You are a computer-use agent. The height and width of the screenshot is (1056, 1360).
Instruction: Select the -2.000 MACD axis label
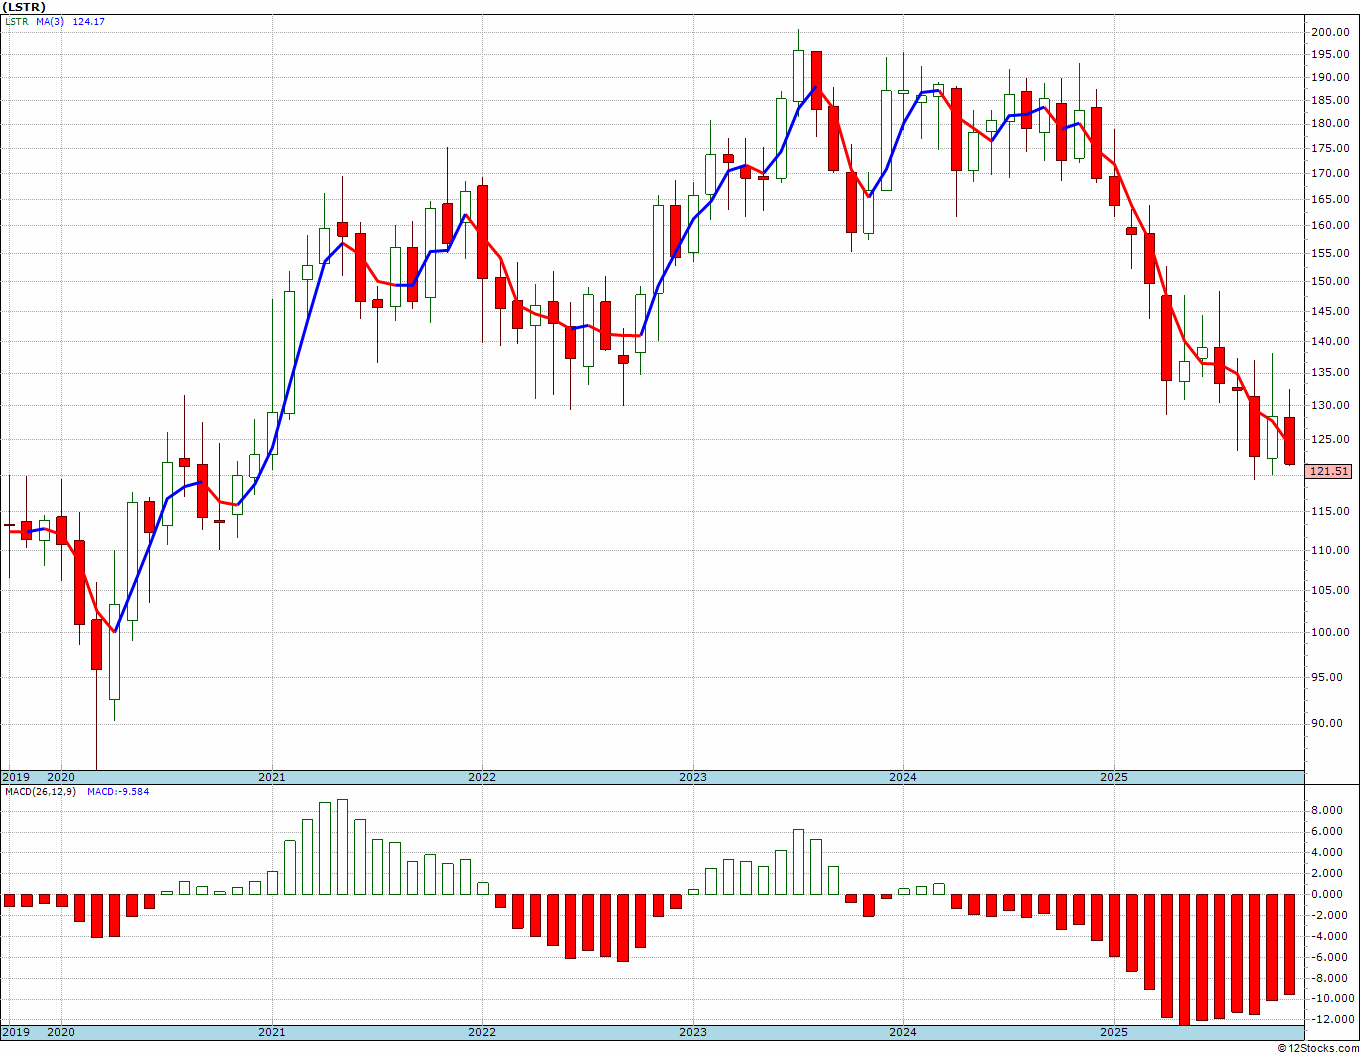coord(1328,916)
